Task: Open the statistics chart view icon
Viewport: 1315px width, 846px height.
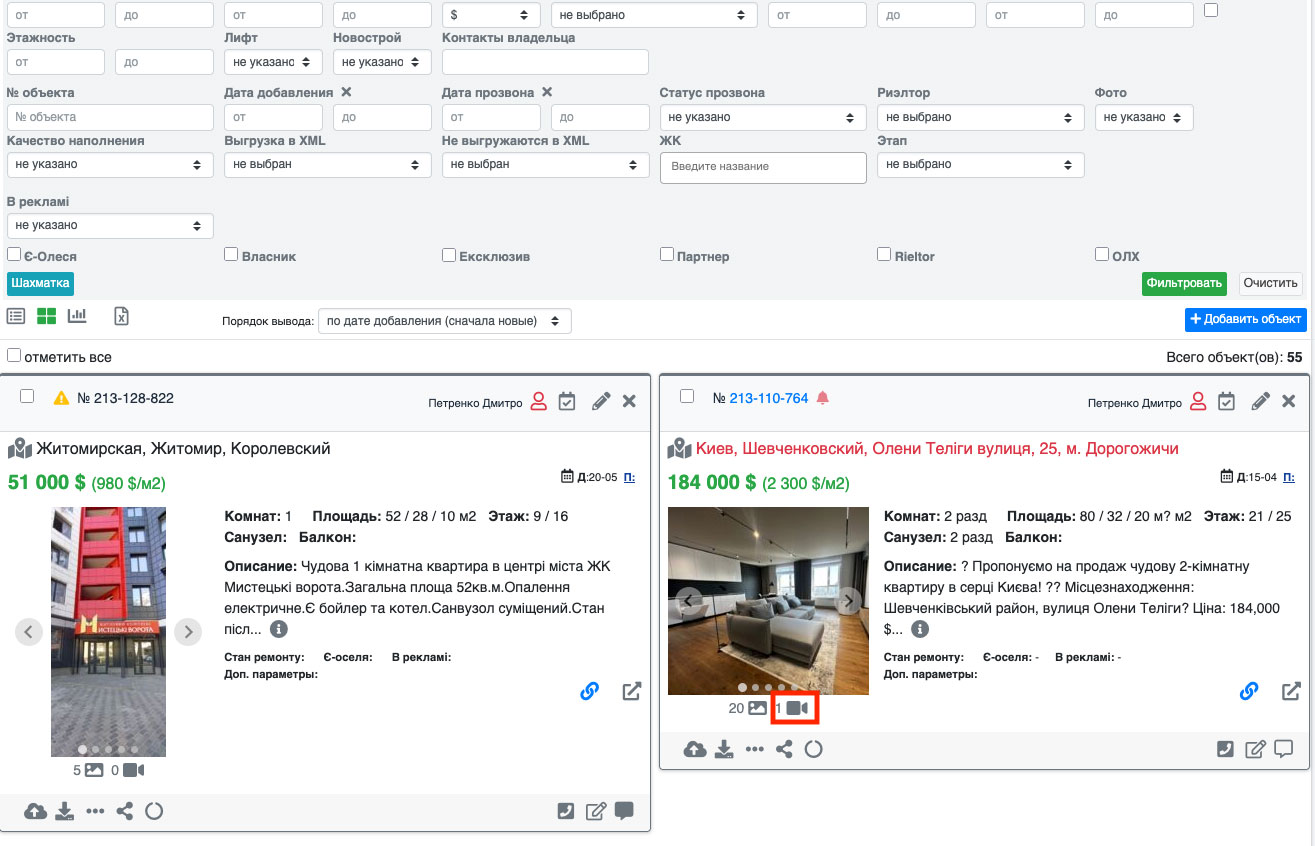Action: point(77,317)
